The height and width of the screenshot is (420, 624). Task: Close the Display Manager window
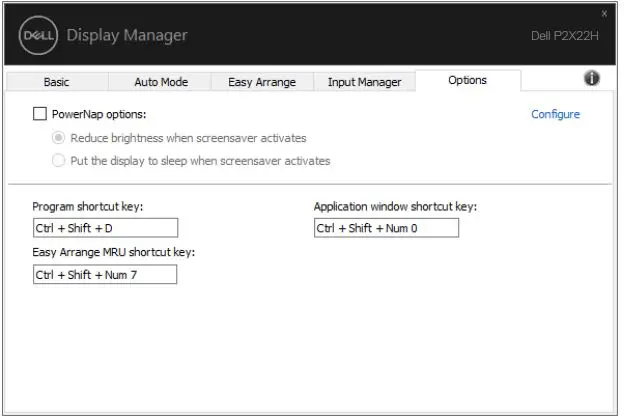pos(604,14)
